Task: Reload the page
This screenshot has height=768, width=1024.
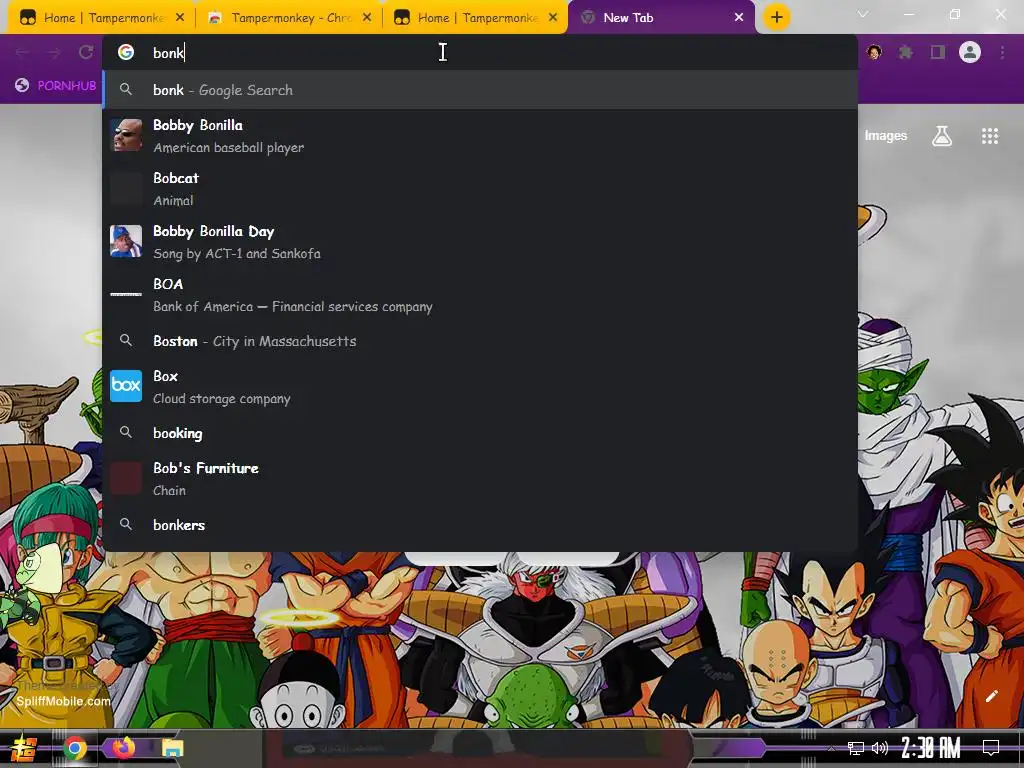Action: pos(86,52)
